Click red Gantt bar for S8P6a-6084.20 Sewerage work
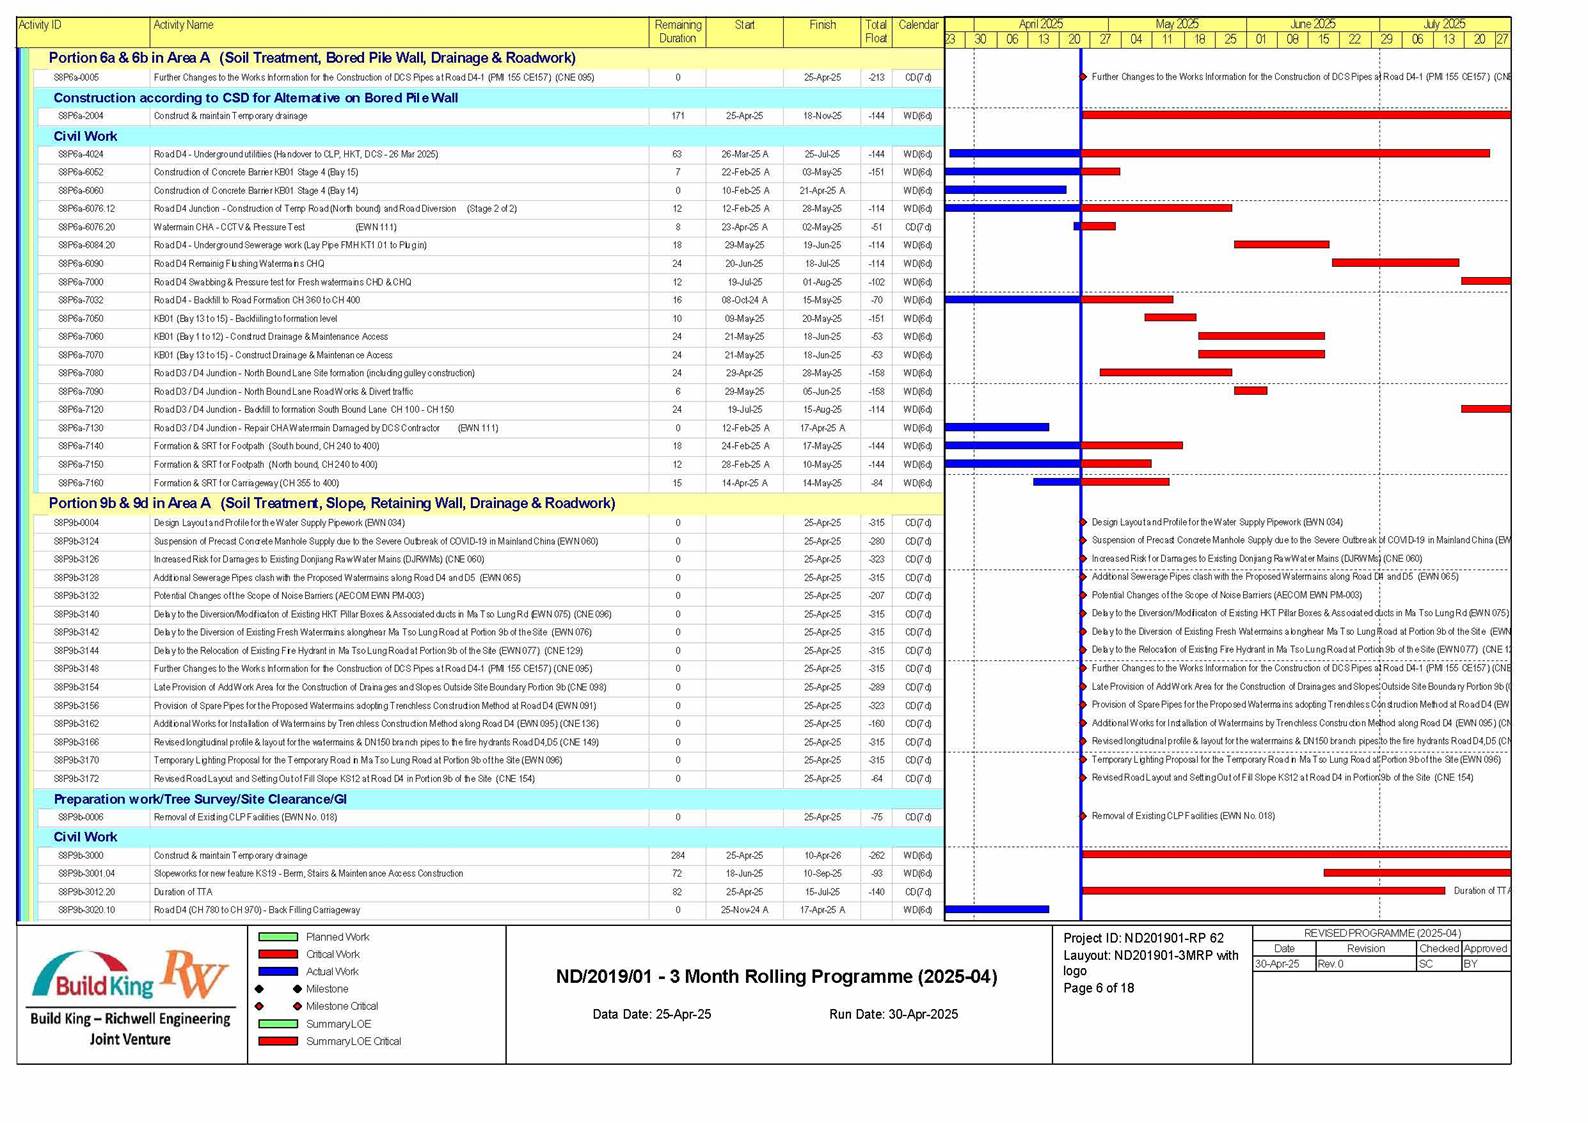1588x1123 pixels. [x=1281, y=244]
